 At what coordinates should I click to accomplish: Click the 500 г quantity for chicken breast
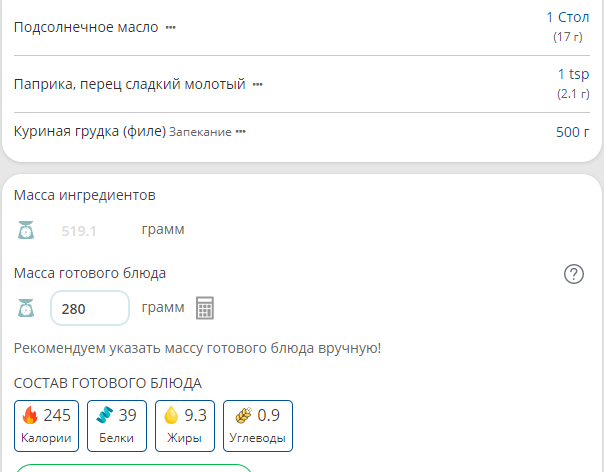[572, 131]
